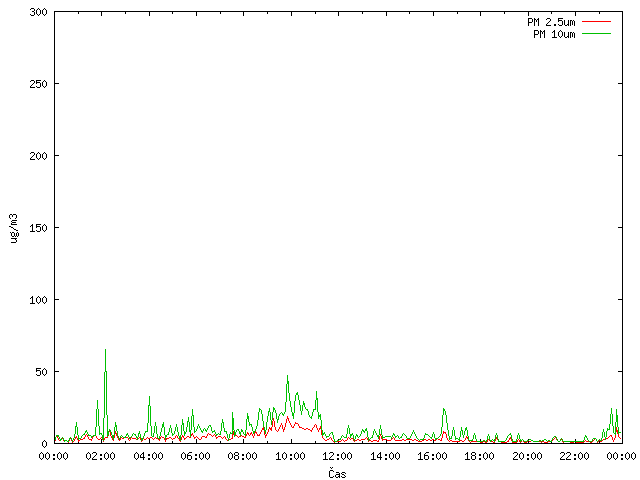
Task: Click the 10:00 time label
Action: (x=290, y=456)
